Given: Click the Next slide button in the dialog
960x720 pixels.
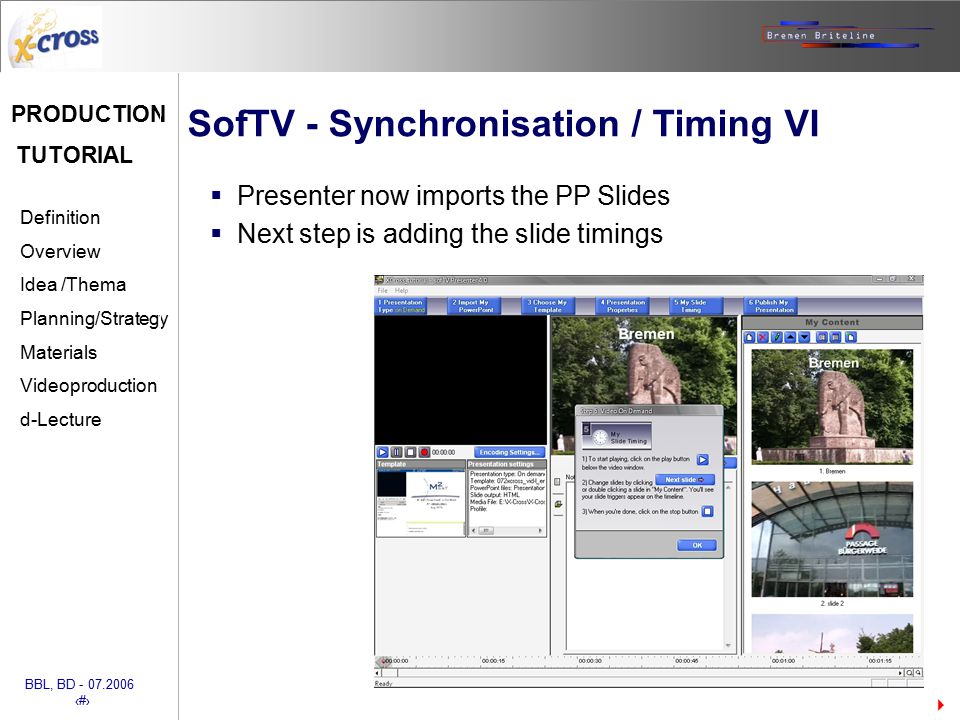Looking at the screenshot, I should [684, 479].
